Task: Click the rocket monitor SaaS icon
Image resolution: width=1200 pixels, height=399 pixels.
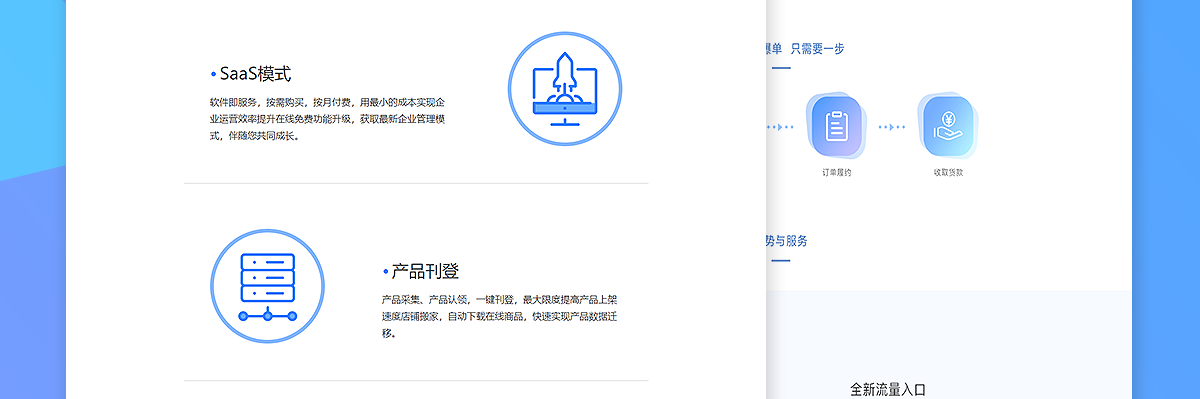Action: pyautogui.click(x=565, y=89)
